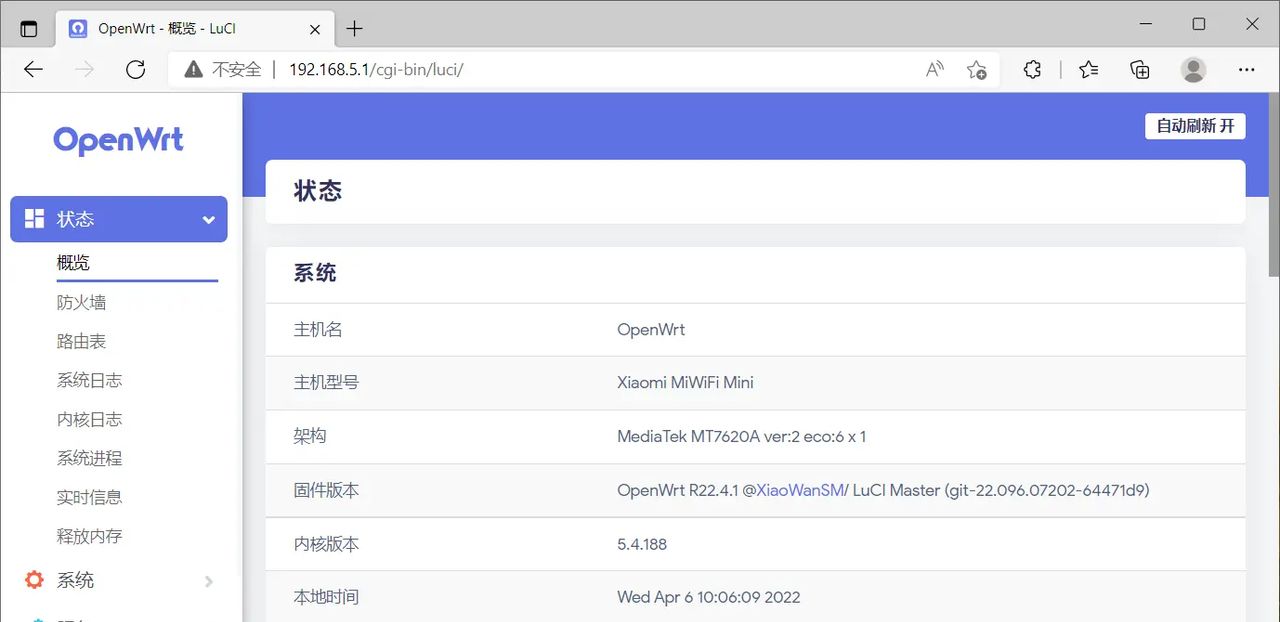
Task: Open the read aloud tool
Action: click(x=934, y=69)
